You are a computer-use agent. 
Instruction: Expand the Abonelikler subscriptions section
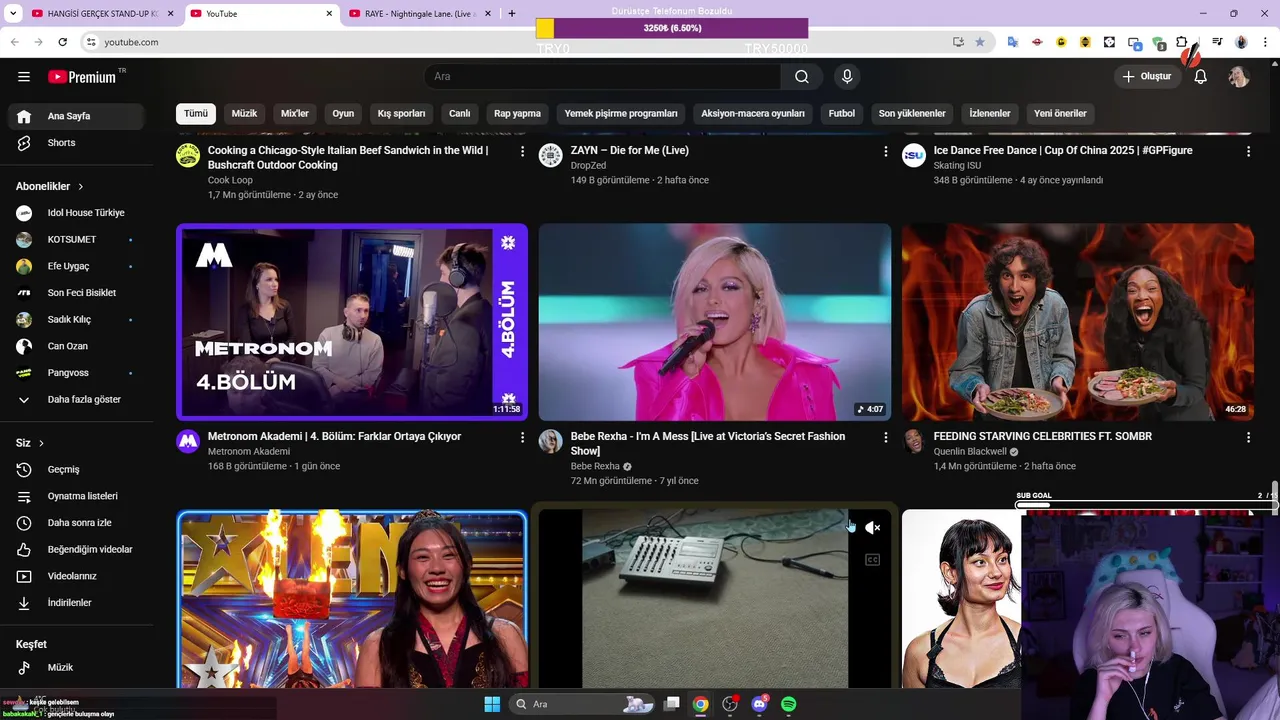[50, 186]
